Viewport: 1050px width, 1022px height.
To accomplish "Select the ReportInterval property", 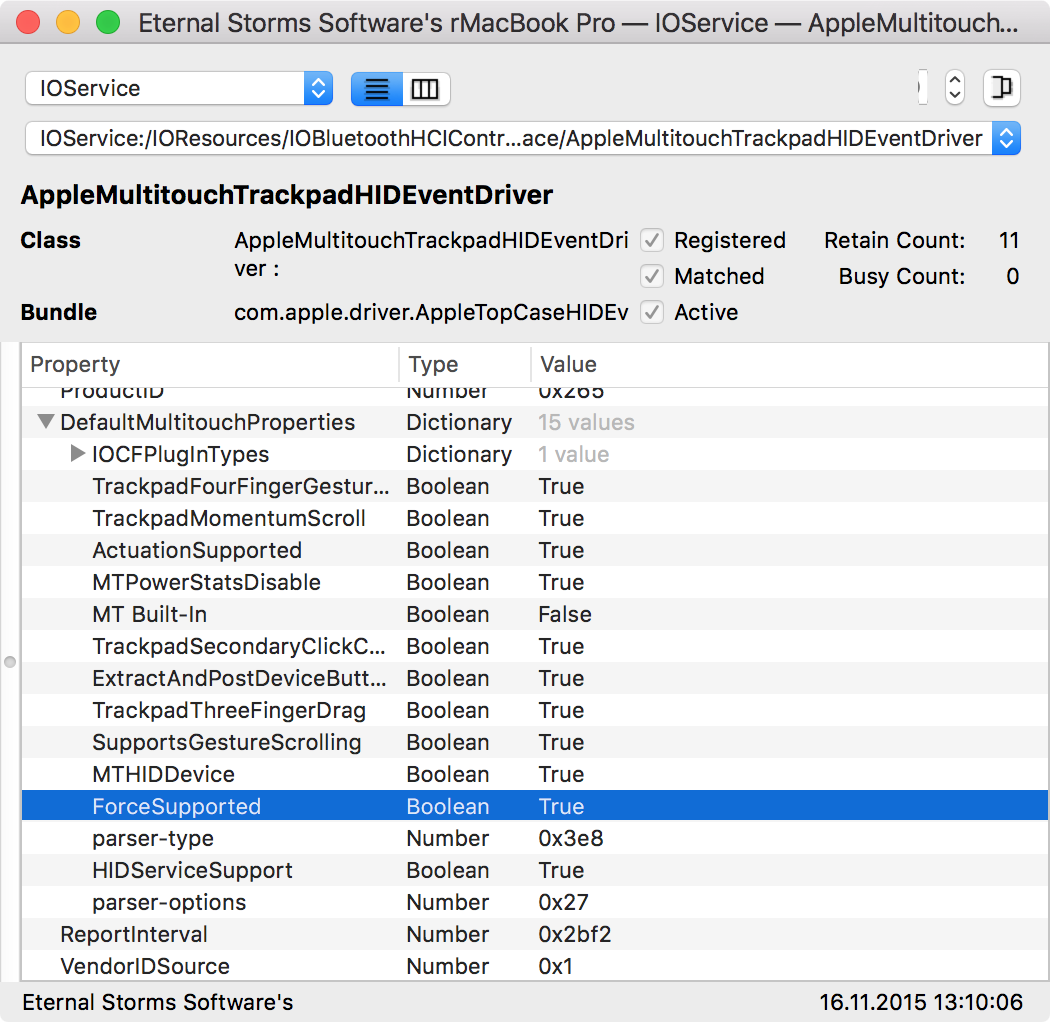I will coord(534,934).
